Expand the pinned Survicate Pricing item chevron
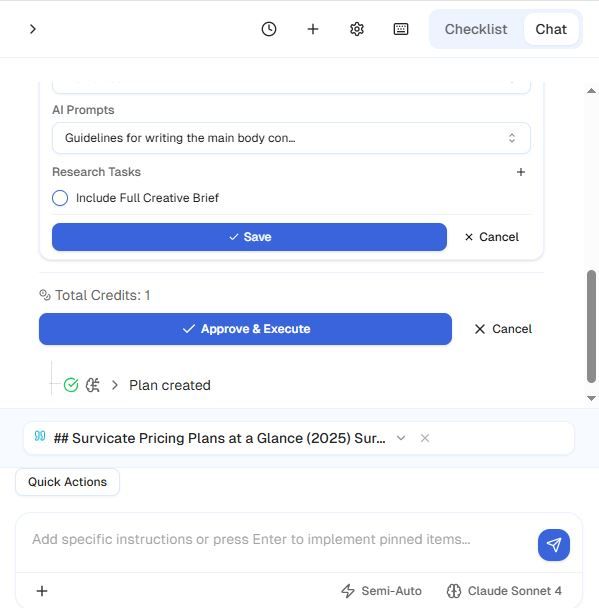 point(401,438)
